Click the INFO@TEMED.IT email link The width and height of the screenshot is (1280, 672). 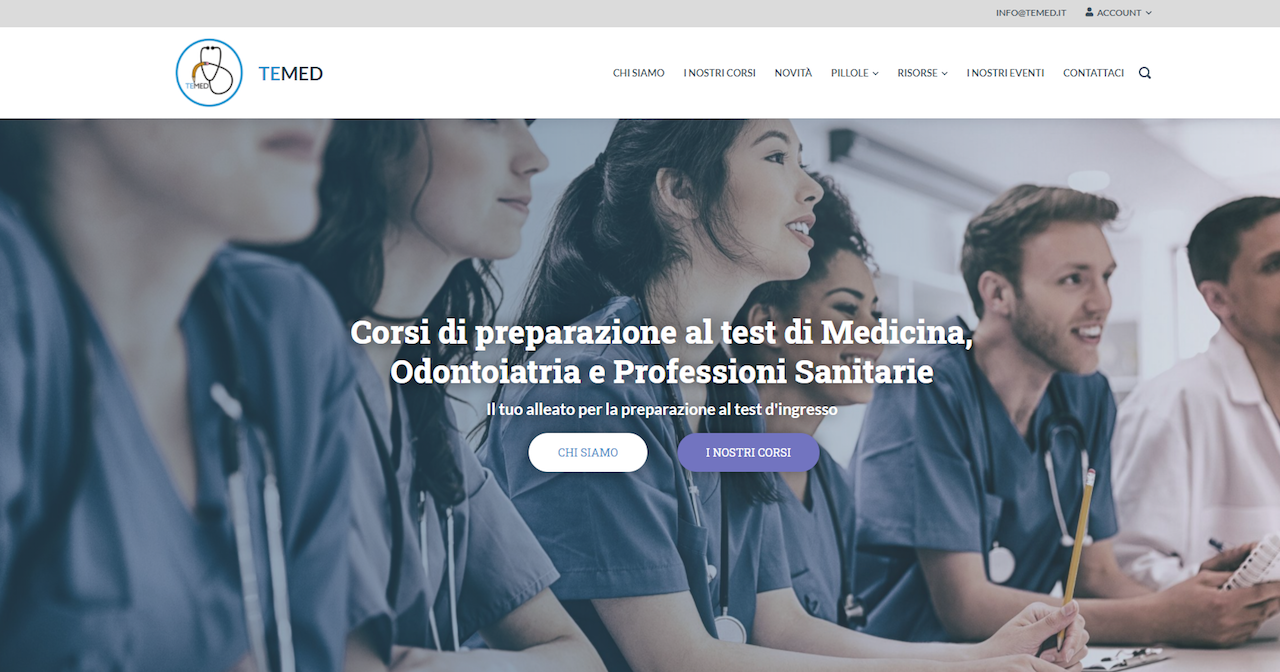click(x=1031, y=13)
